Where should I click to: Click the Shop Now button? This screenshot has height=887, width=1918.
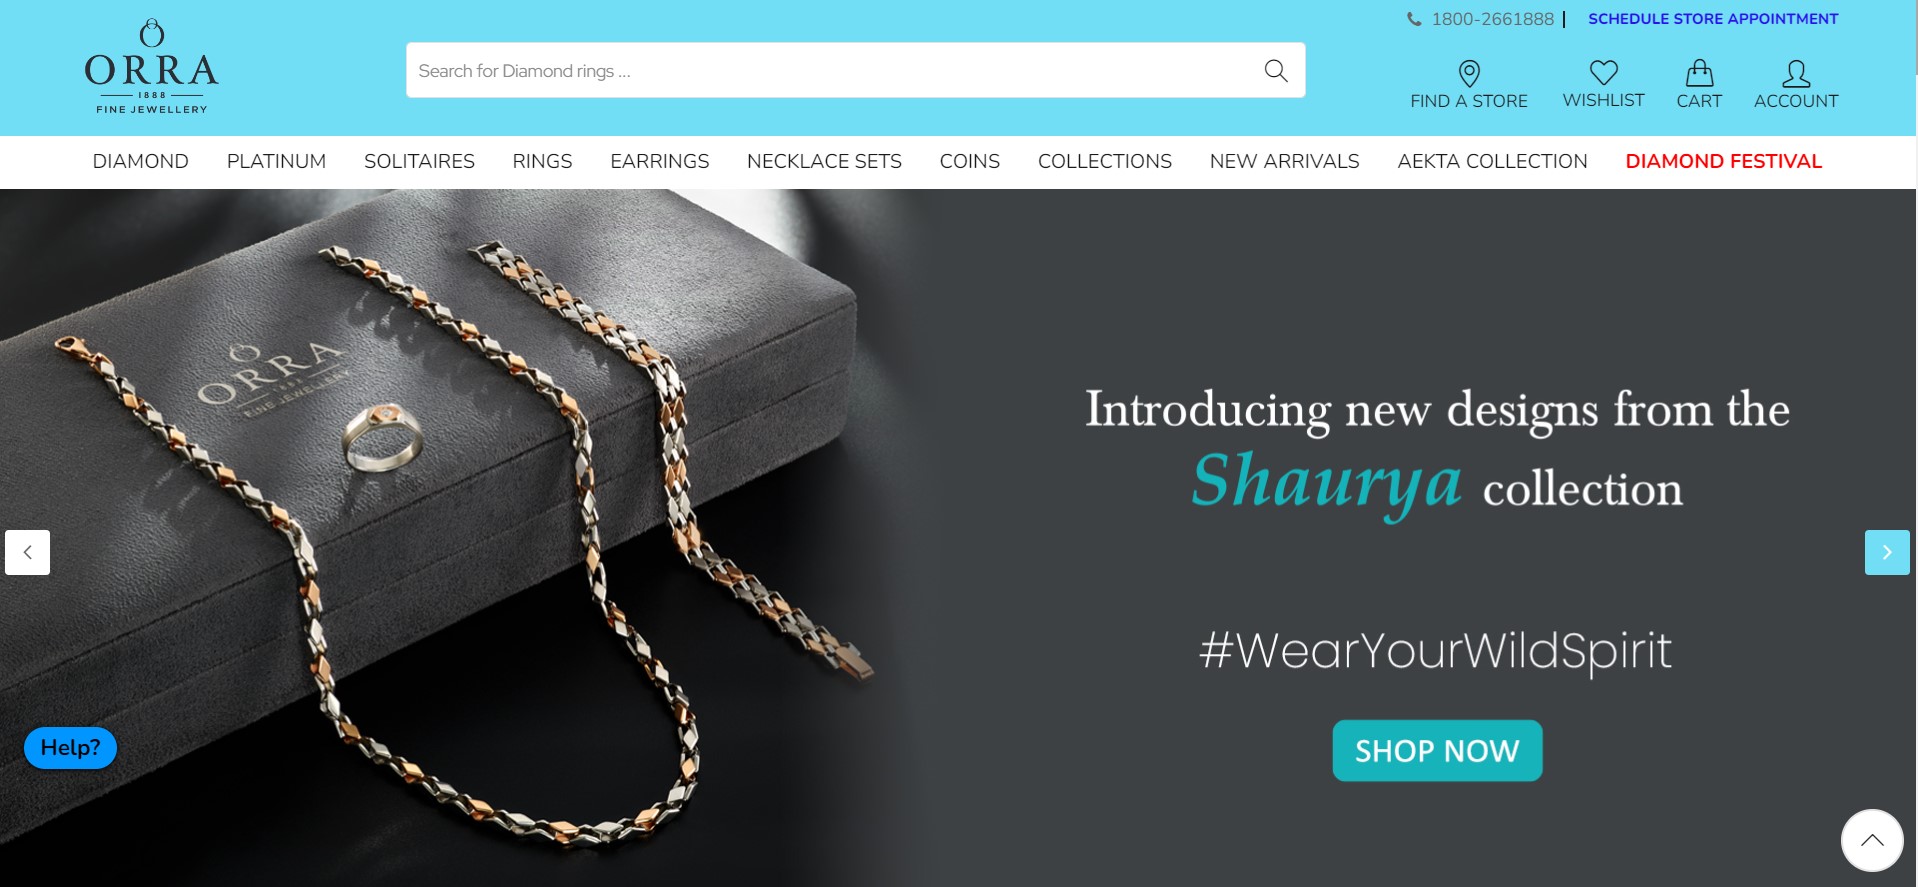(x=1437, y=751)
